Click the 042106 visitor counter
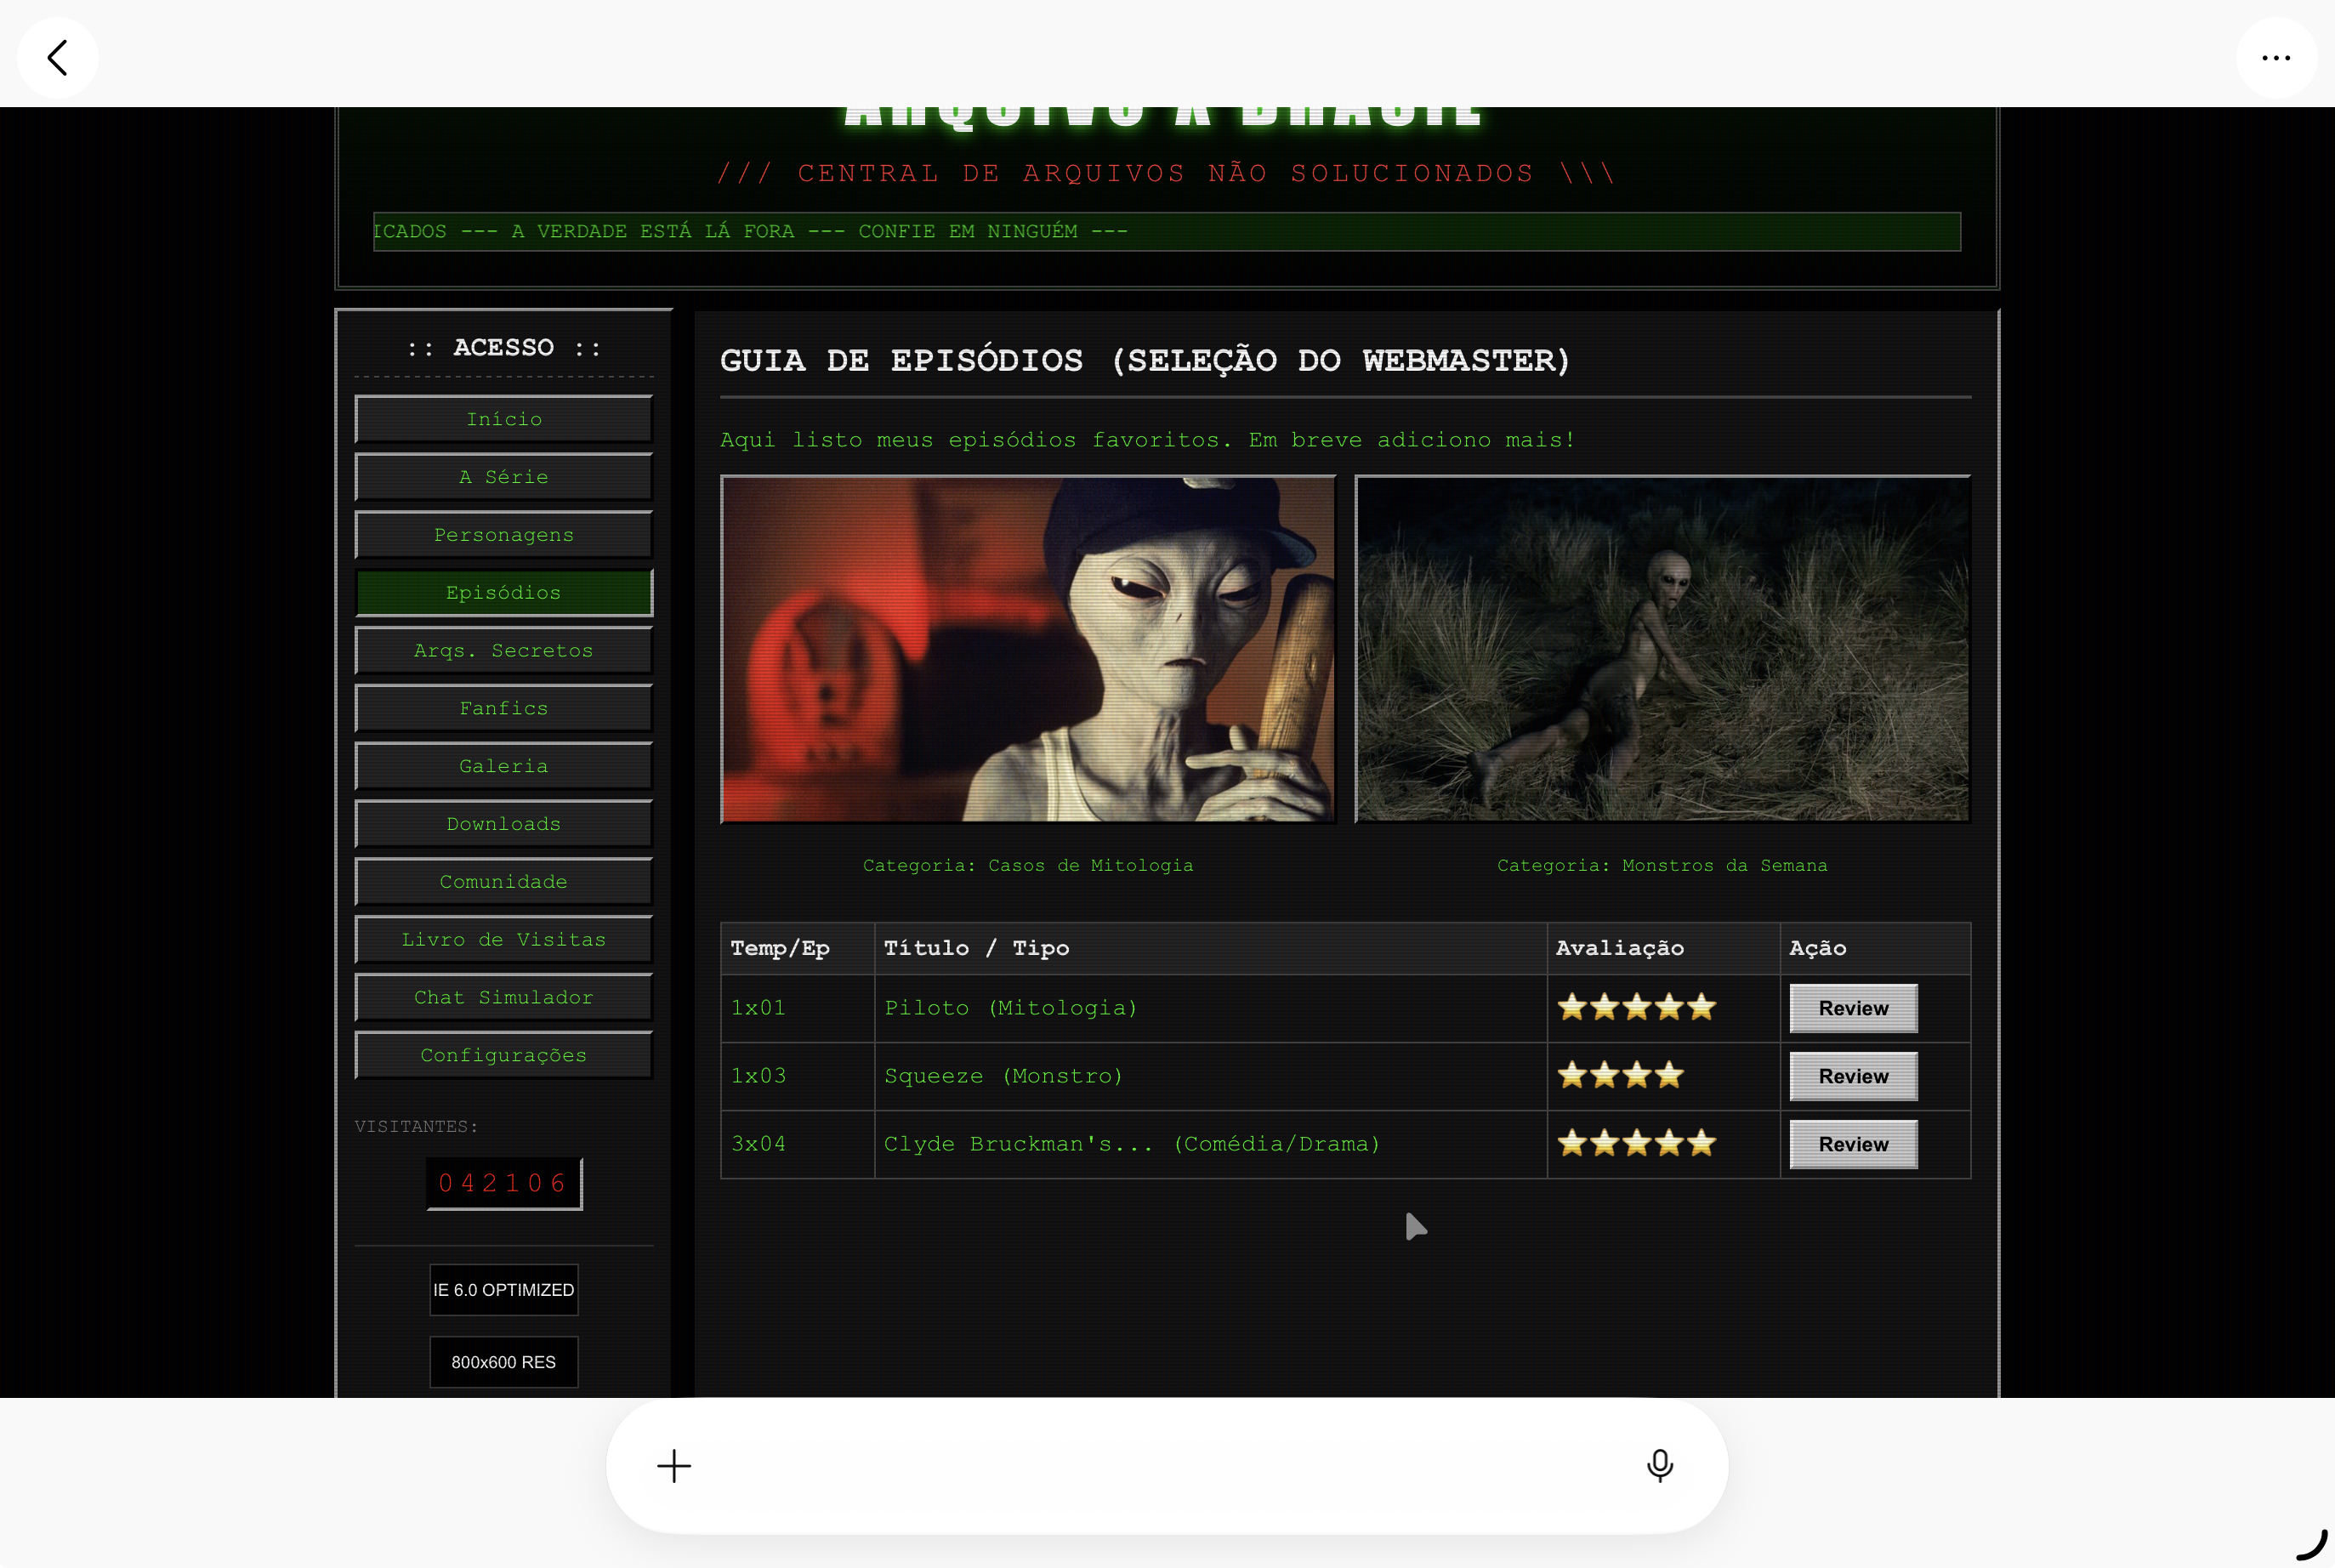The width and height of the screenshot is (2335, 1568). point(504,1184)
